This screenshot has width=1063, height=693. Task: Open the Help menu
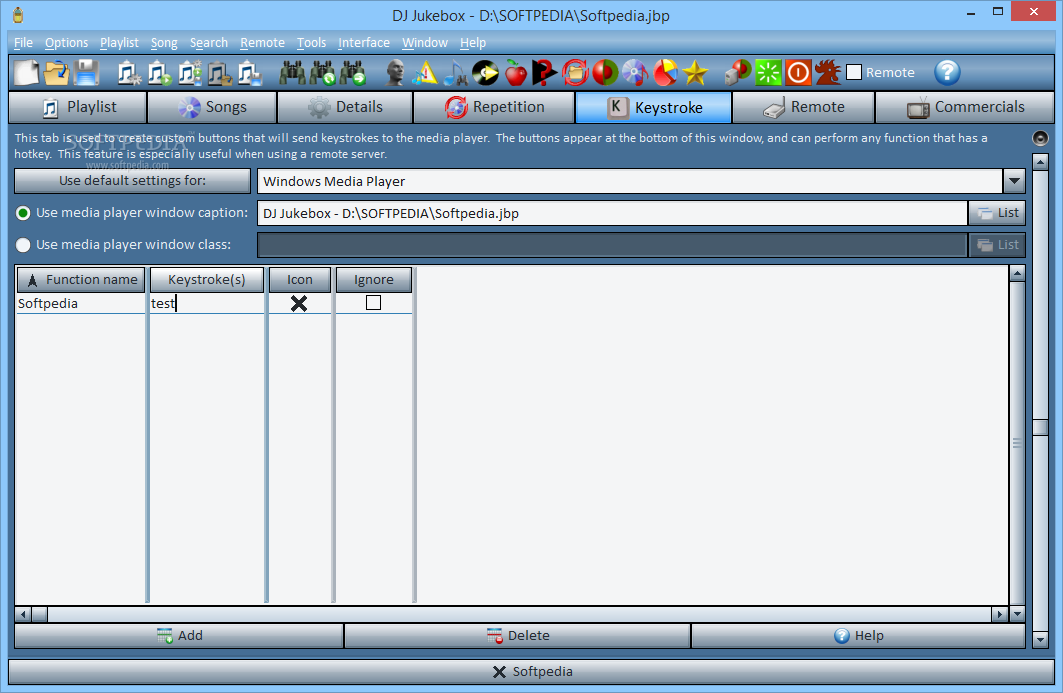(x=473, y=43)
